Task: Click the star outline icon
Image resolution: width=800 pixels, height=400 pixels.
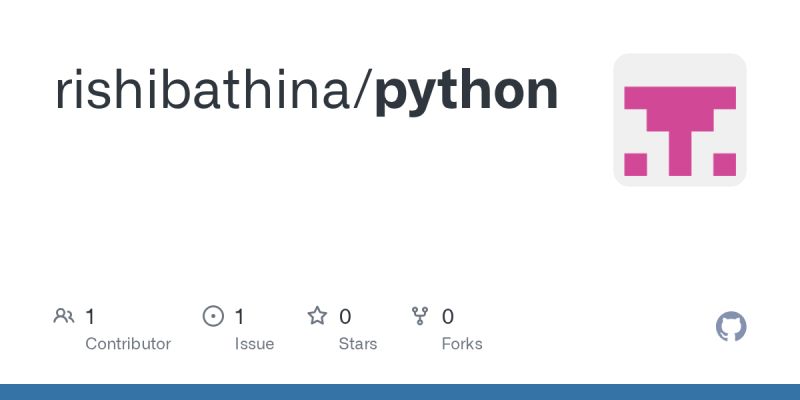Action: (317, 316)
